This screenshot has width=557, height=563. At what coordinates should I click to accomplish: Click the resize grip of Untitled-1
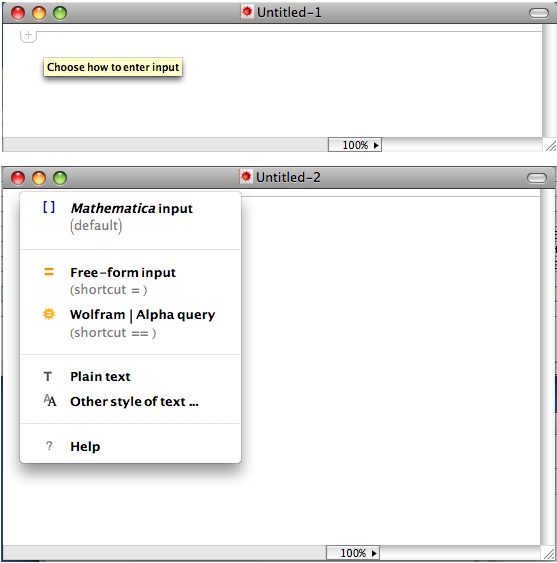click(550, 145)
